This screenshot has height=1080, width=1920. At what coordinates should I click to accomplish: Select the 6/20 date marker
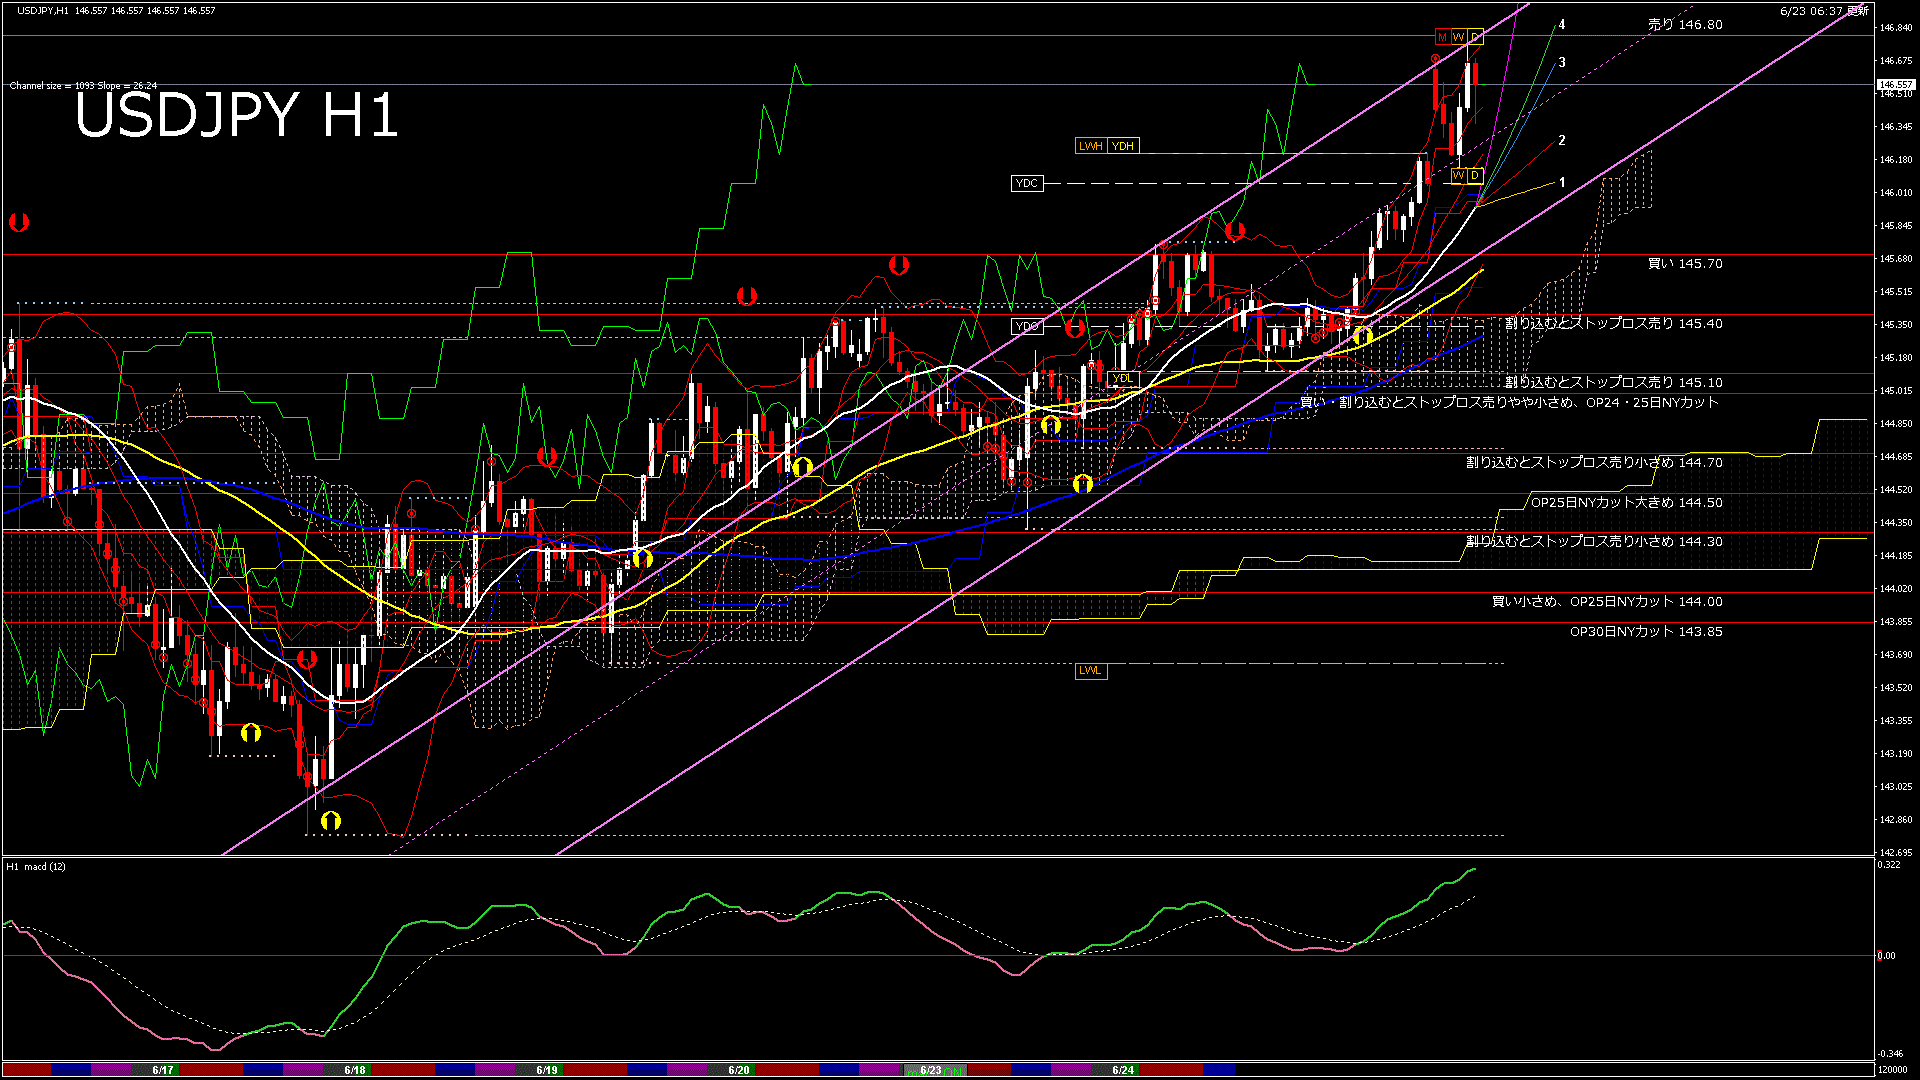point(739,1070)
